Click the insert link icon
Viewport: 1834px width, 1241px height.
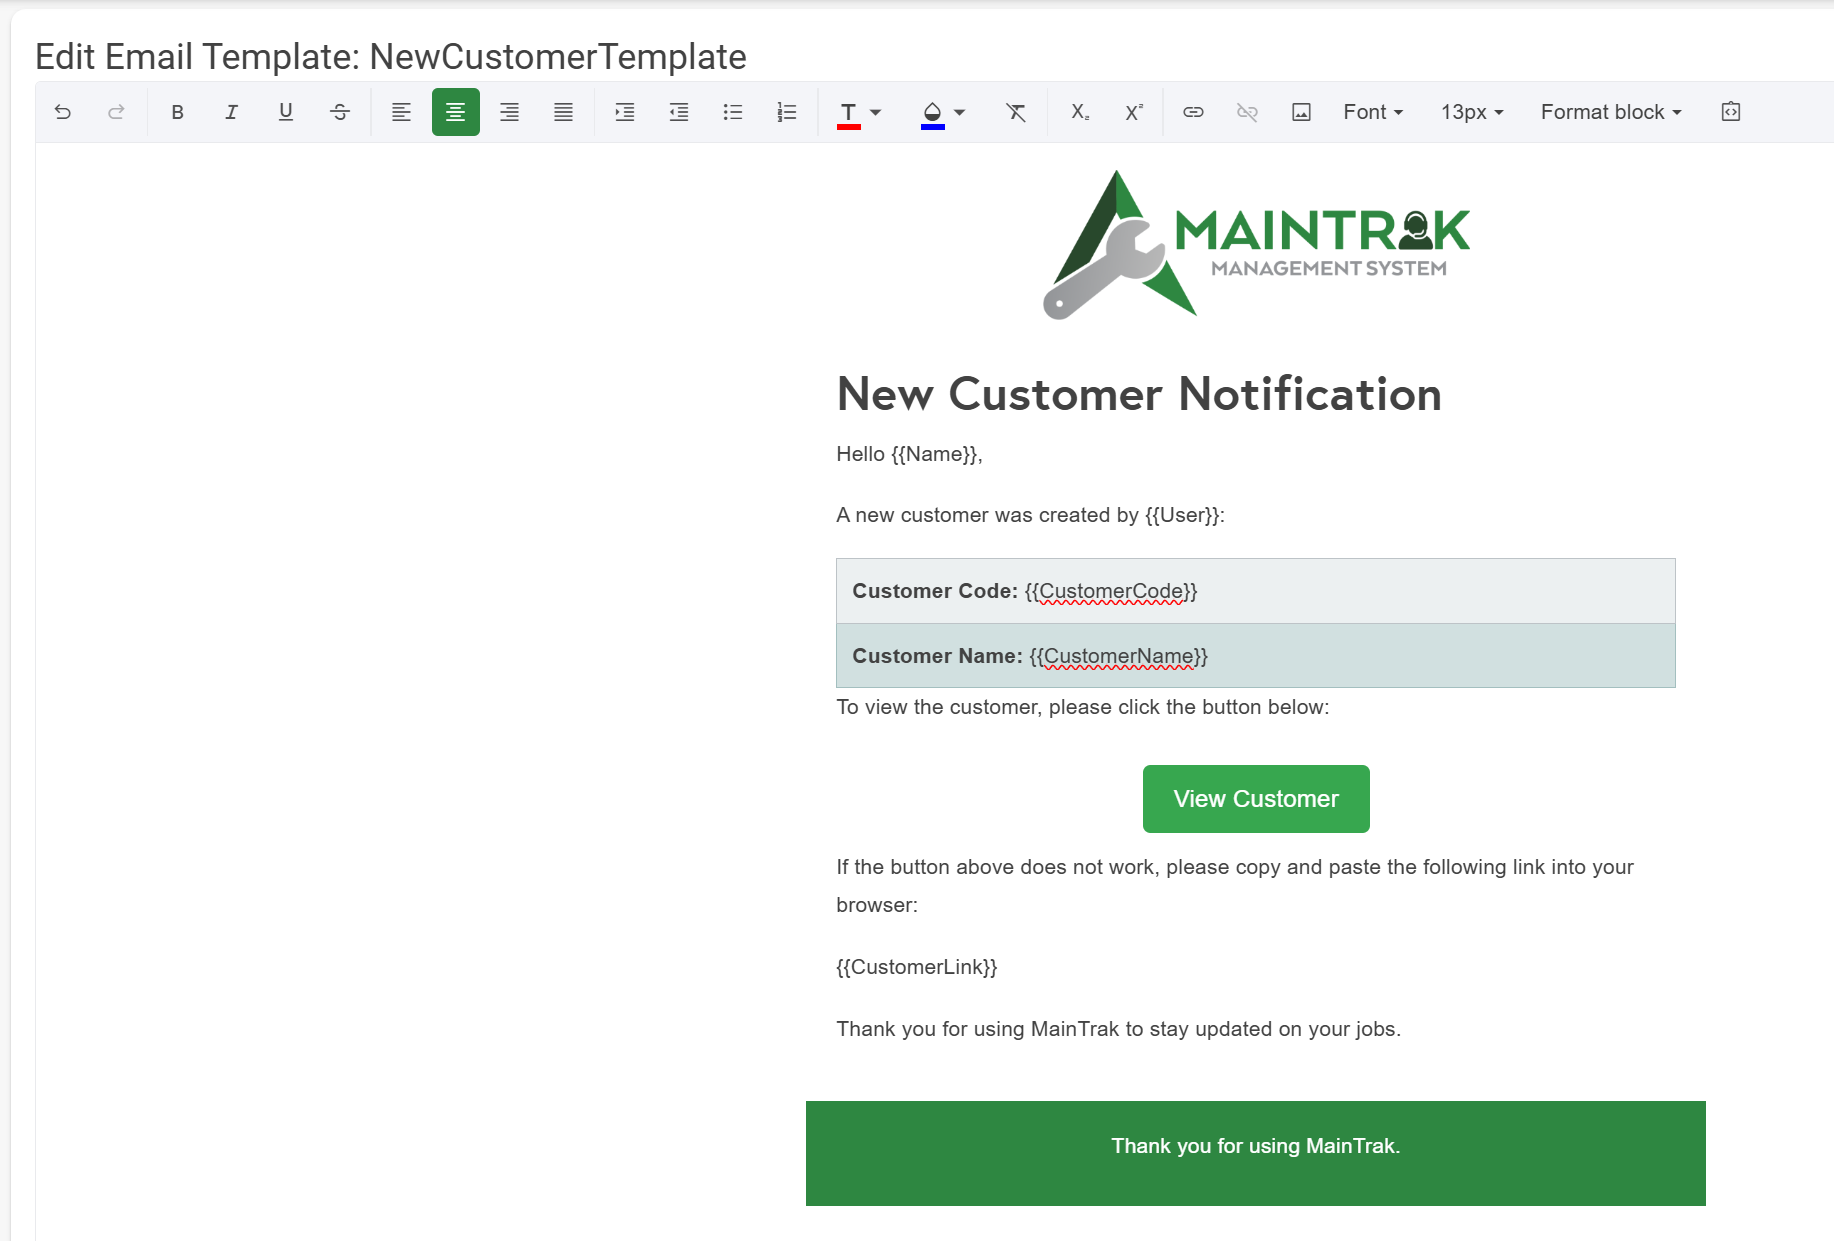(1193, 112)
